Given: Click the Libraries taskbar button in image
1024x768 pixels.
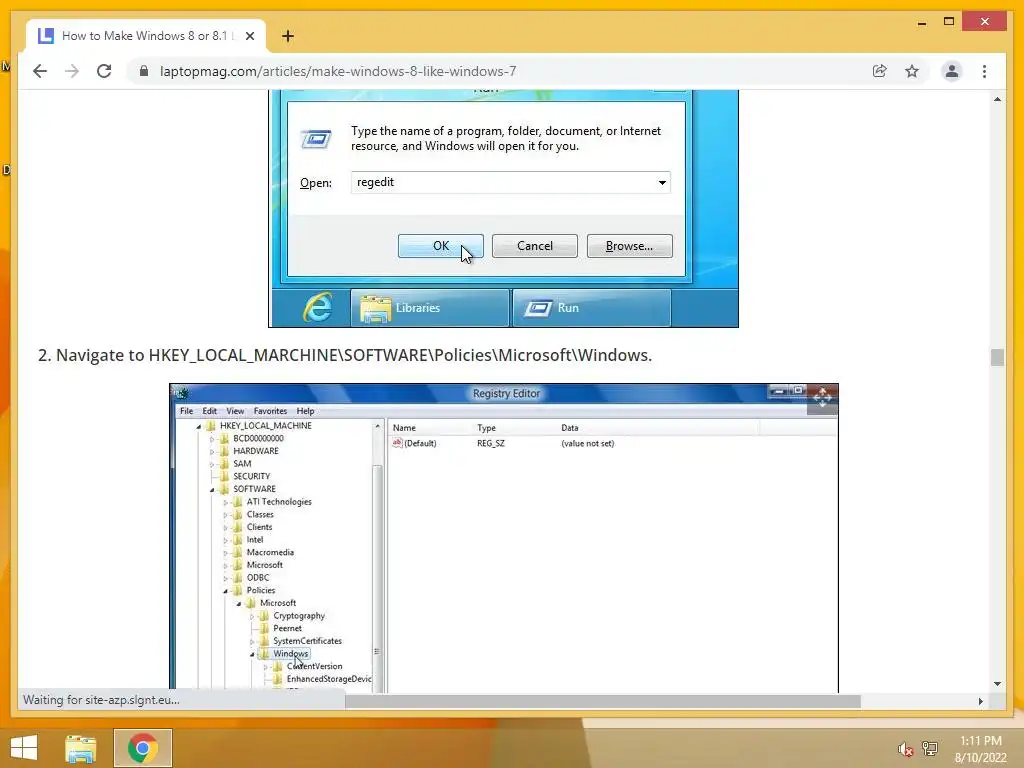Looking at the screenshot, I should 430,308.
